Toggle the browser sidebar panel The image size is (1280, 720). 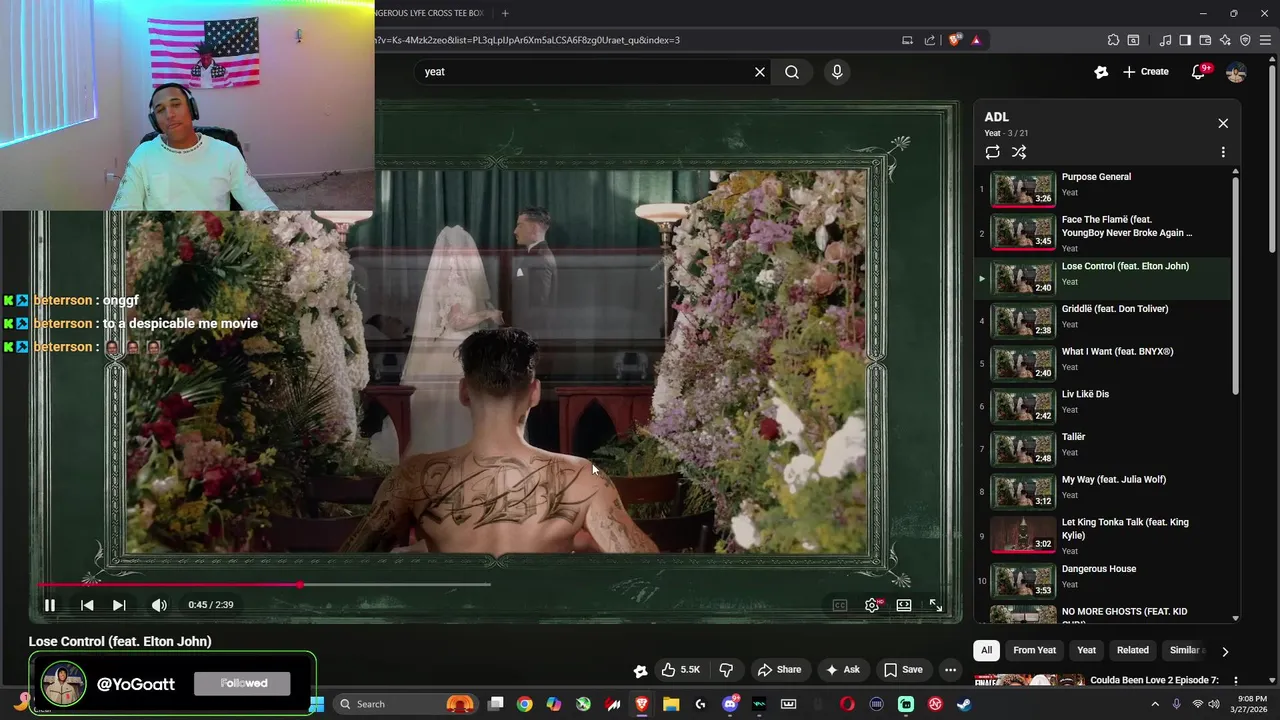coord(1185,40)
